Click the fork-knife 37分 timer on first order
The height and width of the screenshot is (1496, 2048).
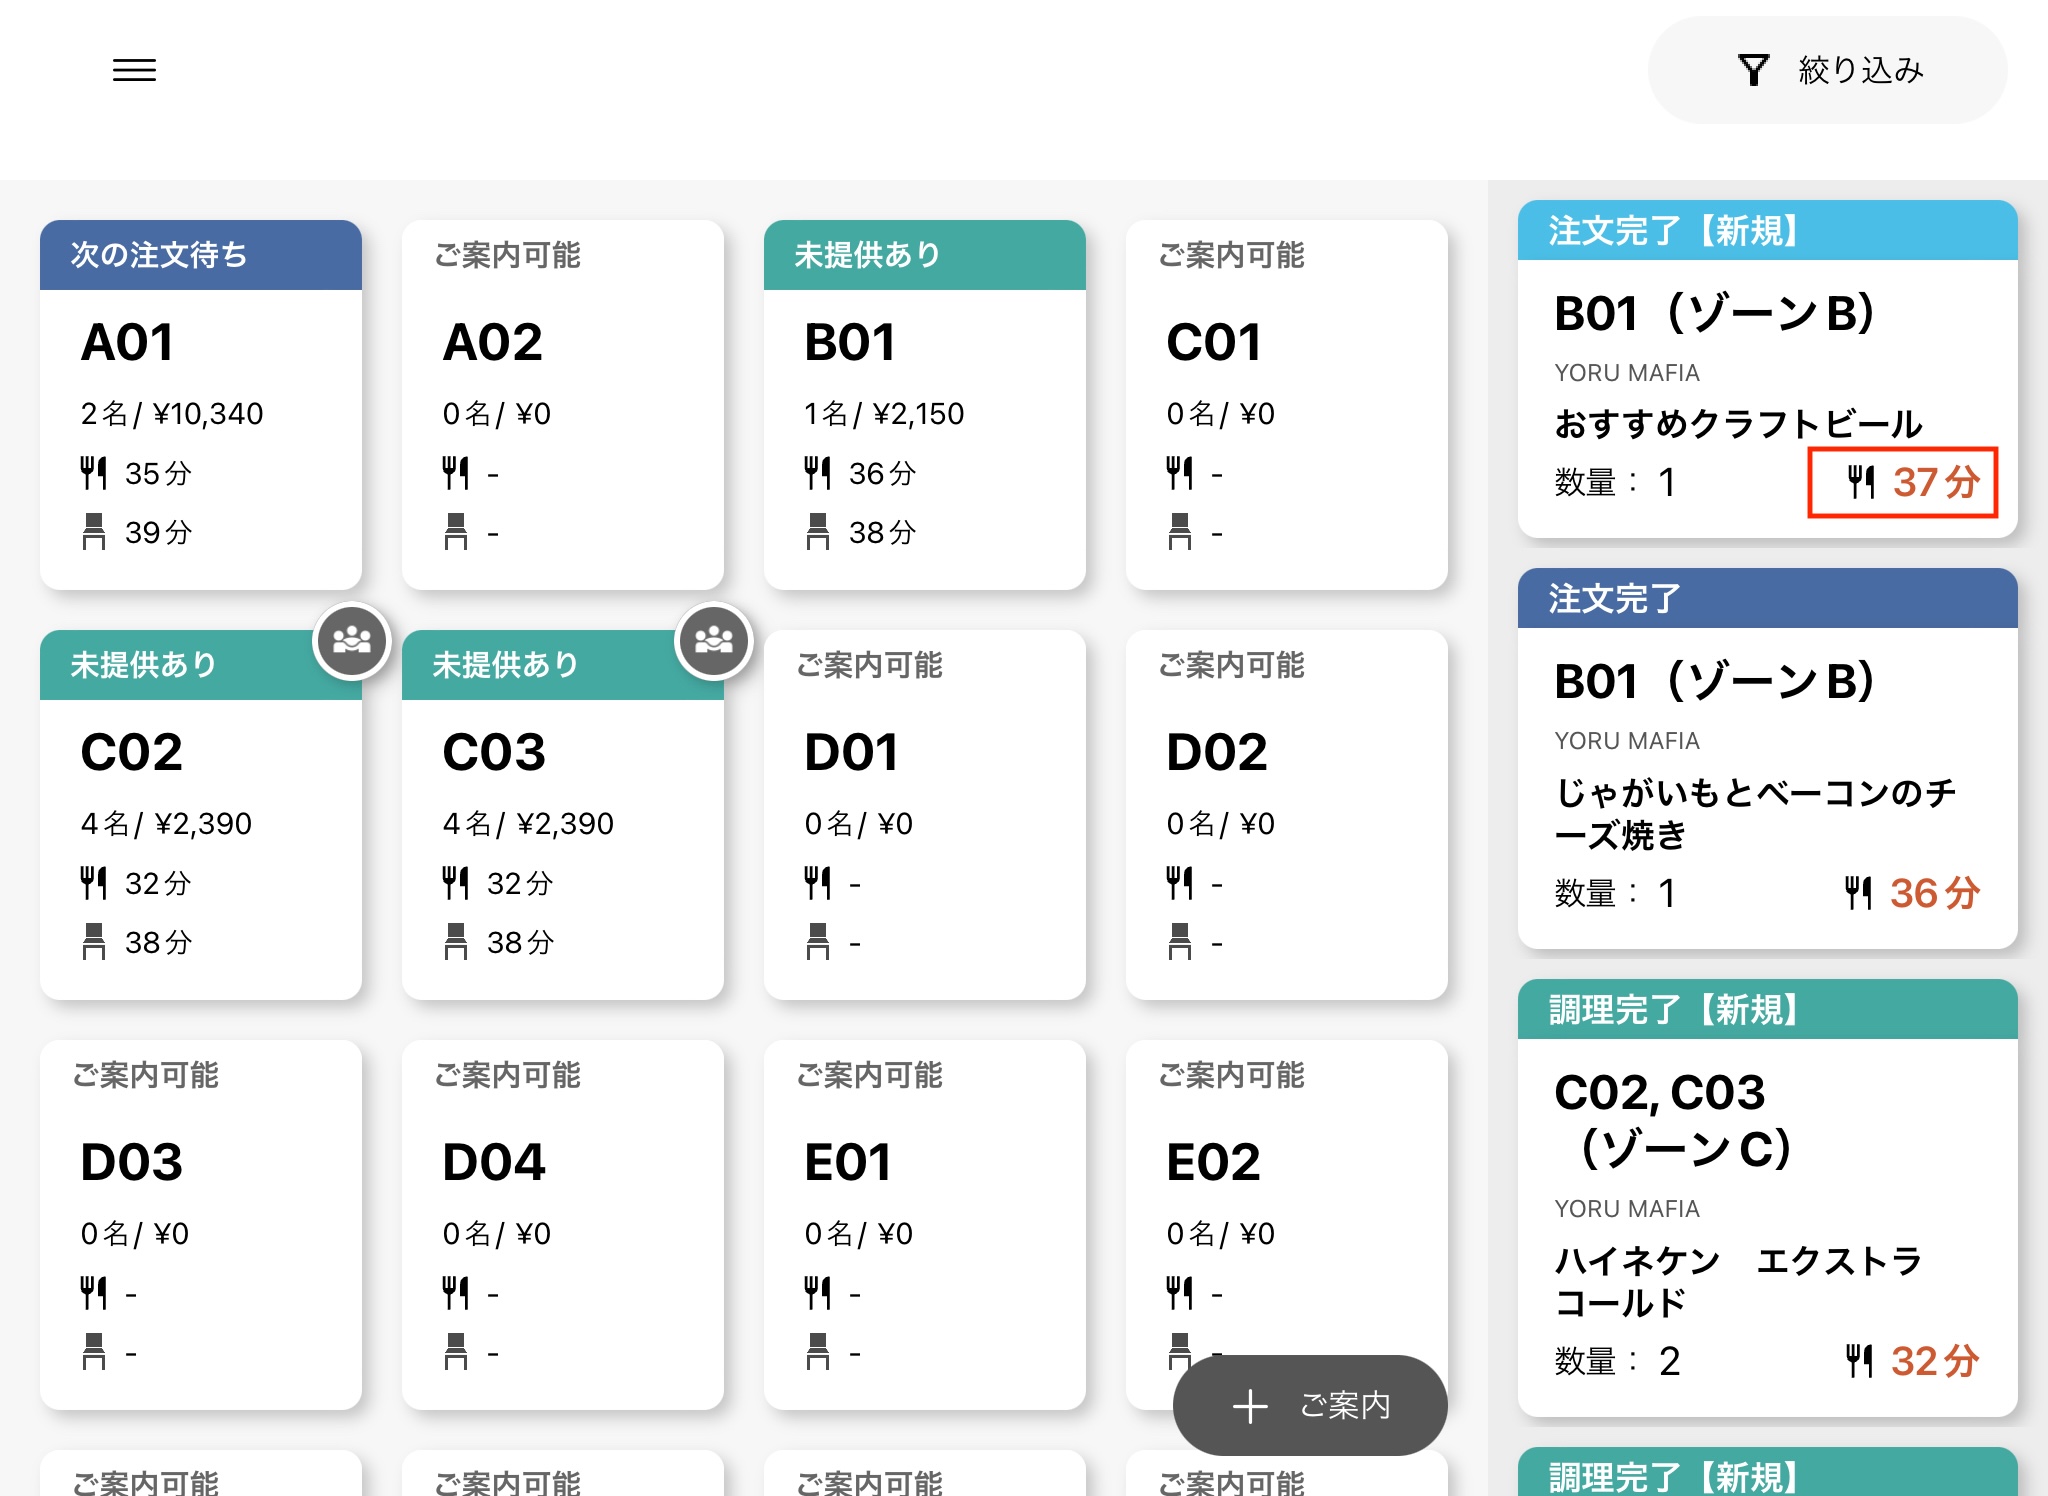coord(1902,483)
